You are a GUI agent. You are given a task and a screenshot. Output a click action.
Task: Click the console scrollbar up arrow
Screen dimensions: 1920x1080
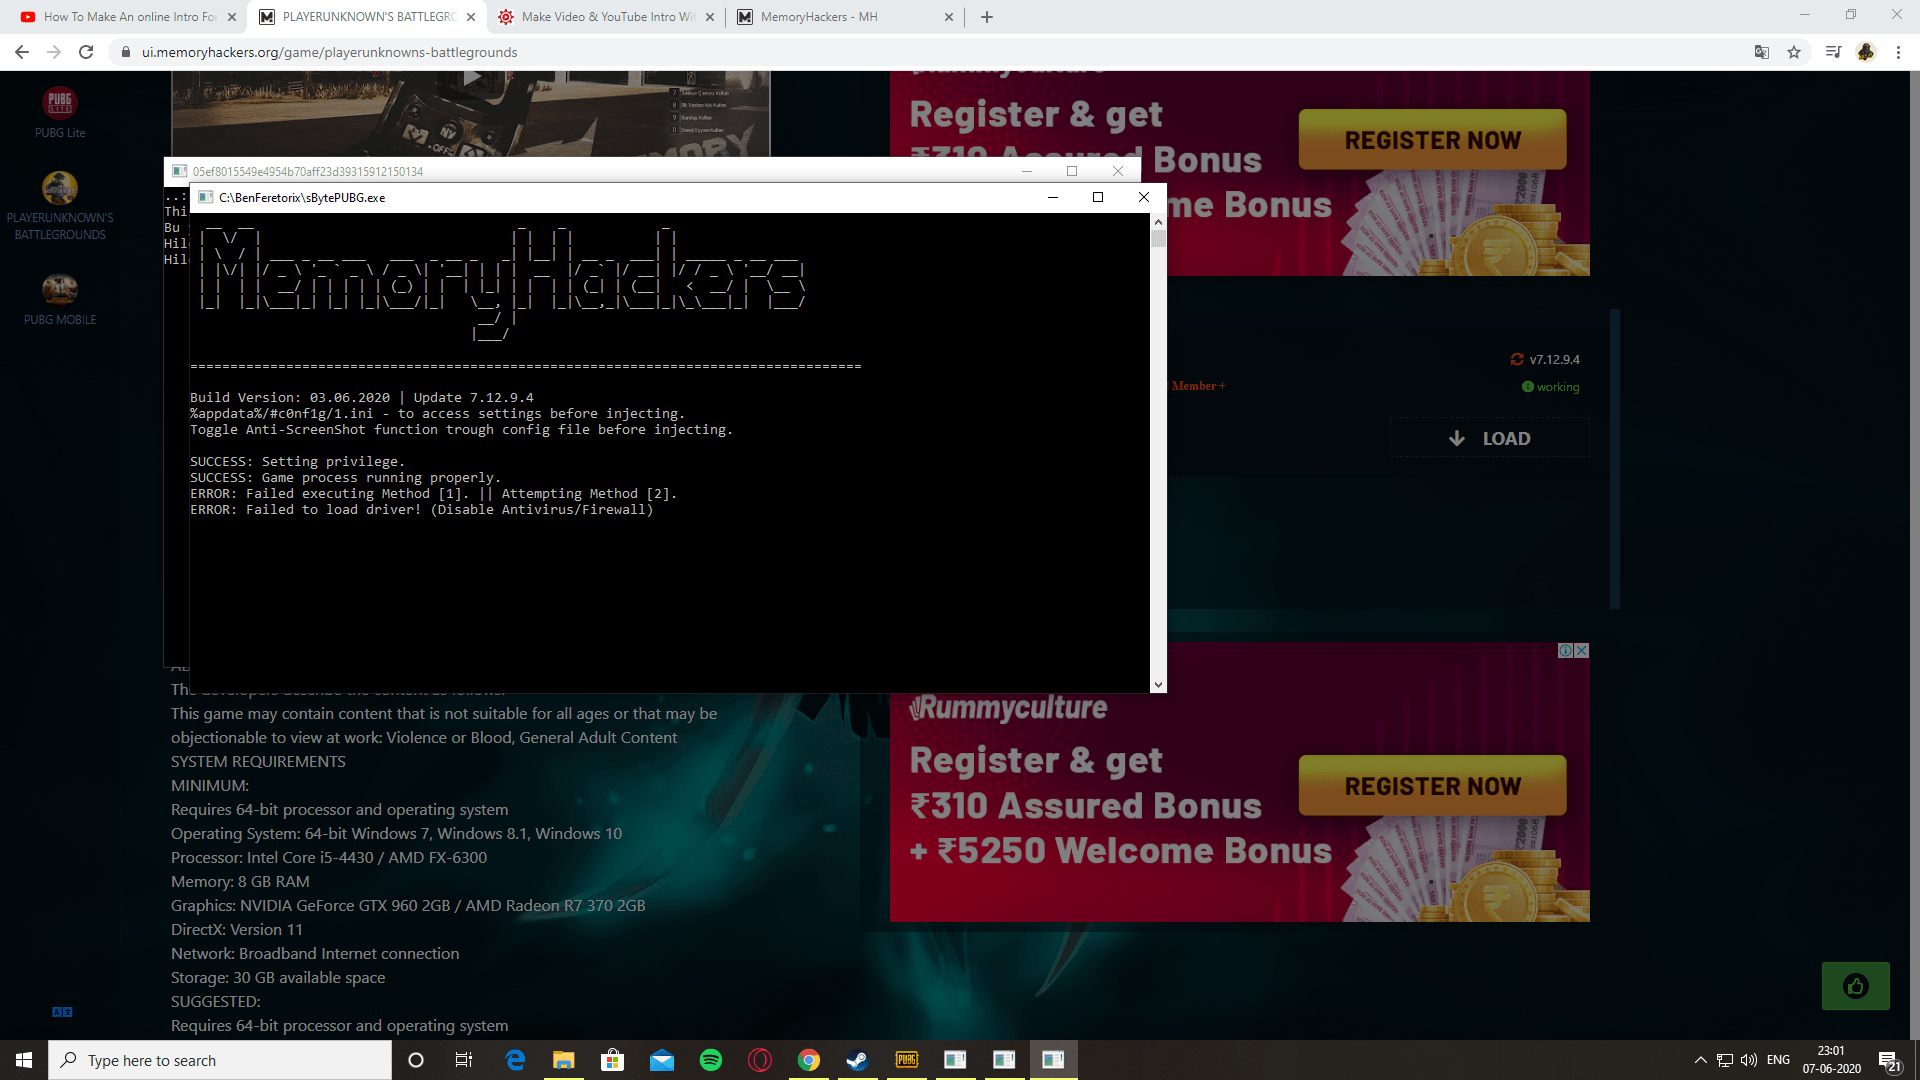coord(1158,221)
